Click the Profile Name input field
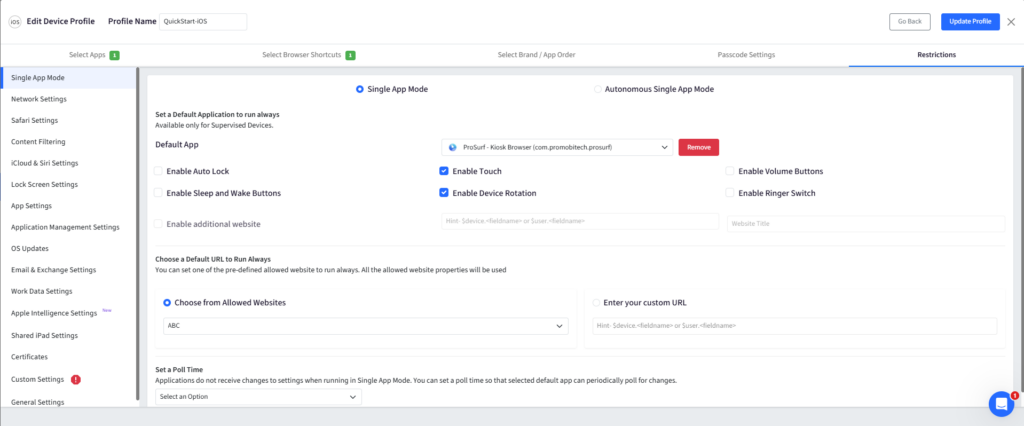 [203, 22]
